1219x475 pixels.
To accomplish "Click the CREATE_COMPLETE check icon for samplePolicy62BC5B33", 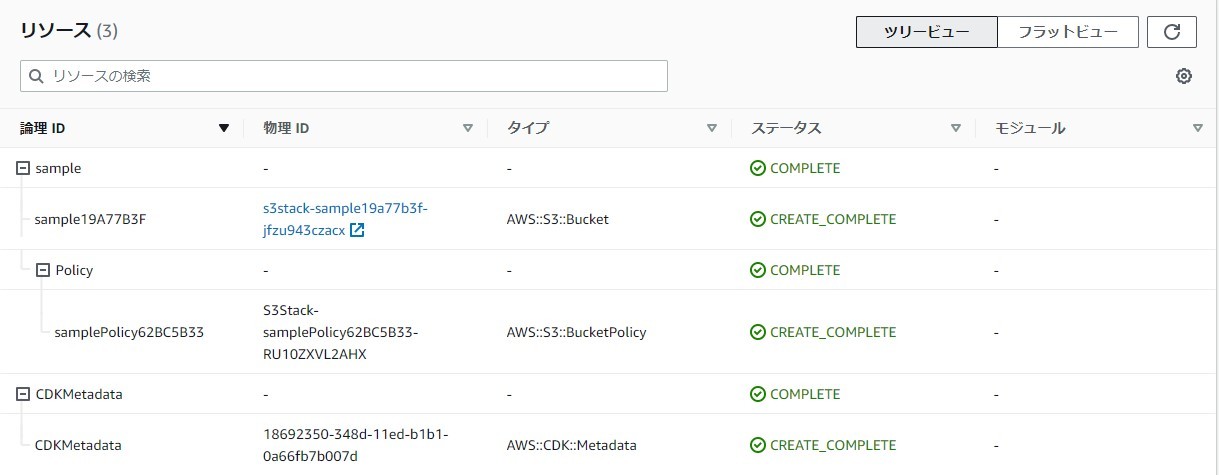I will [x=758, y=332].
